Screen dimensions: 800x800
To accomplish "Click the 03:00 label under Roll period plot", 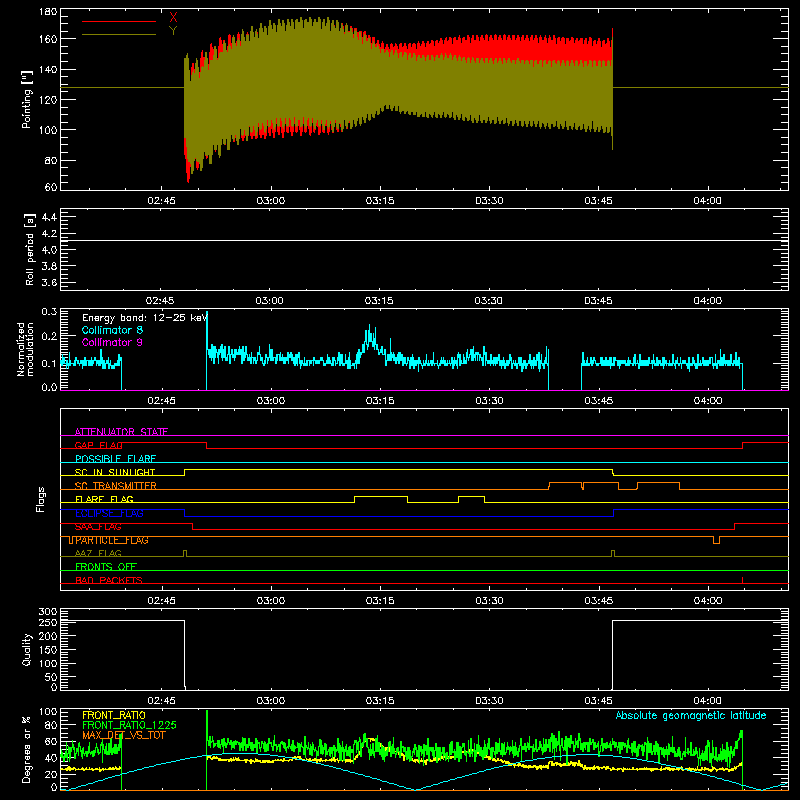I will pos(269,301).
